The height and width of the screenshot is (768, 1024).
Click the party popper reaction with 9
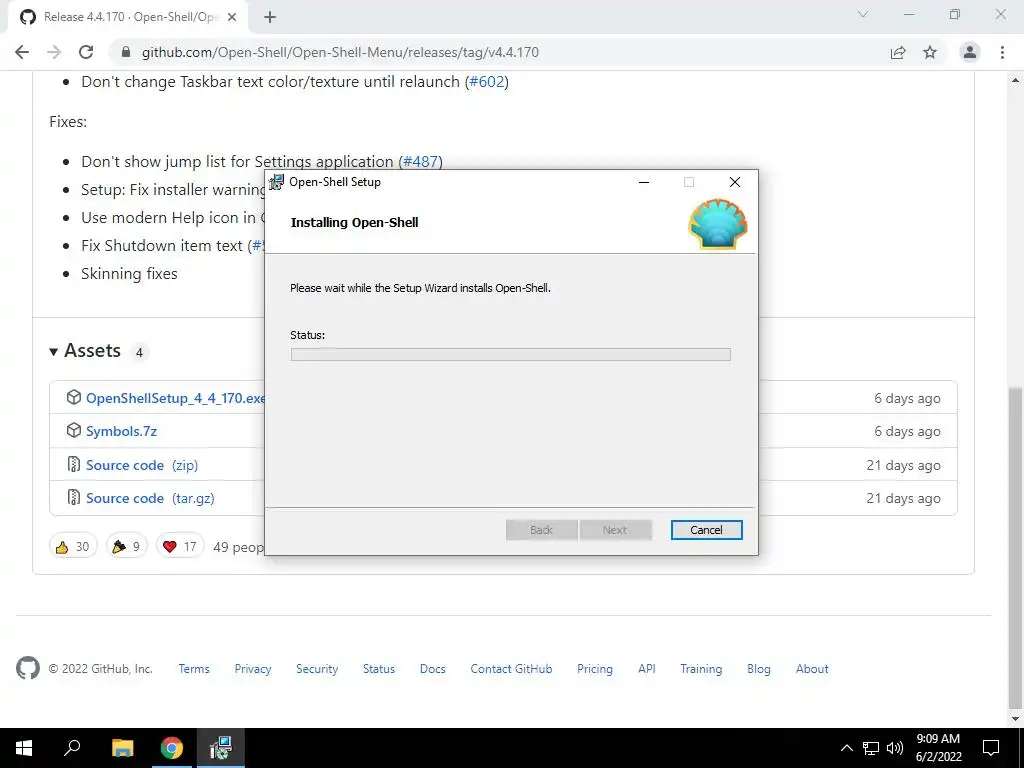tap(126, 547)
